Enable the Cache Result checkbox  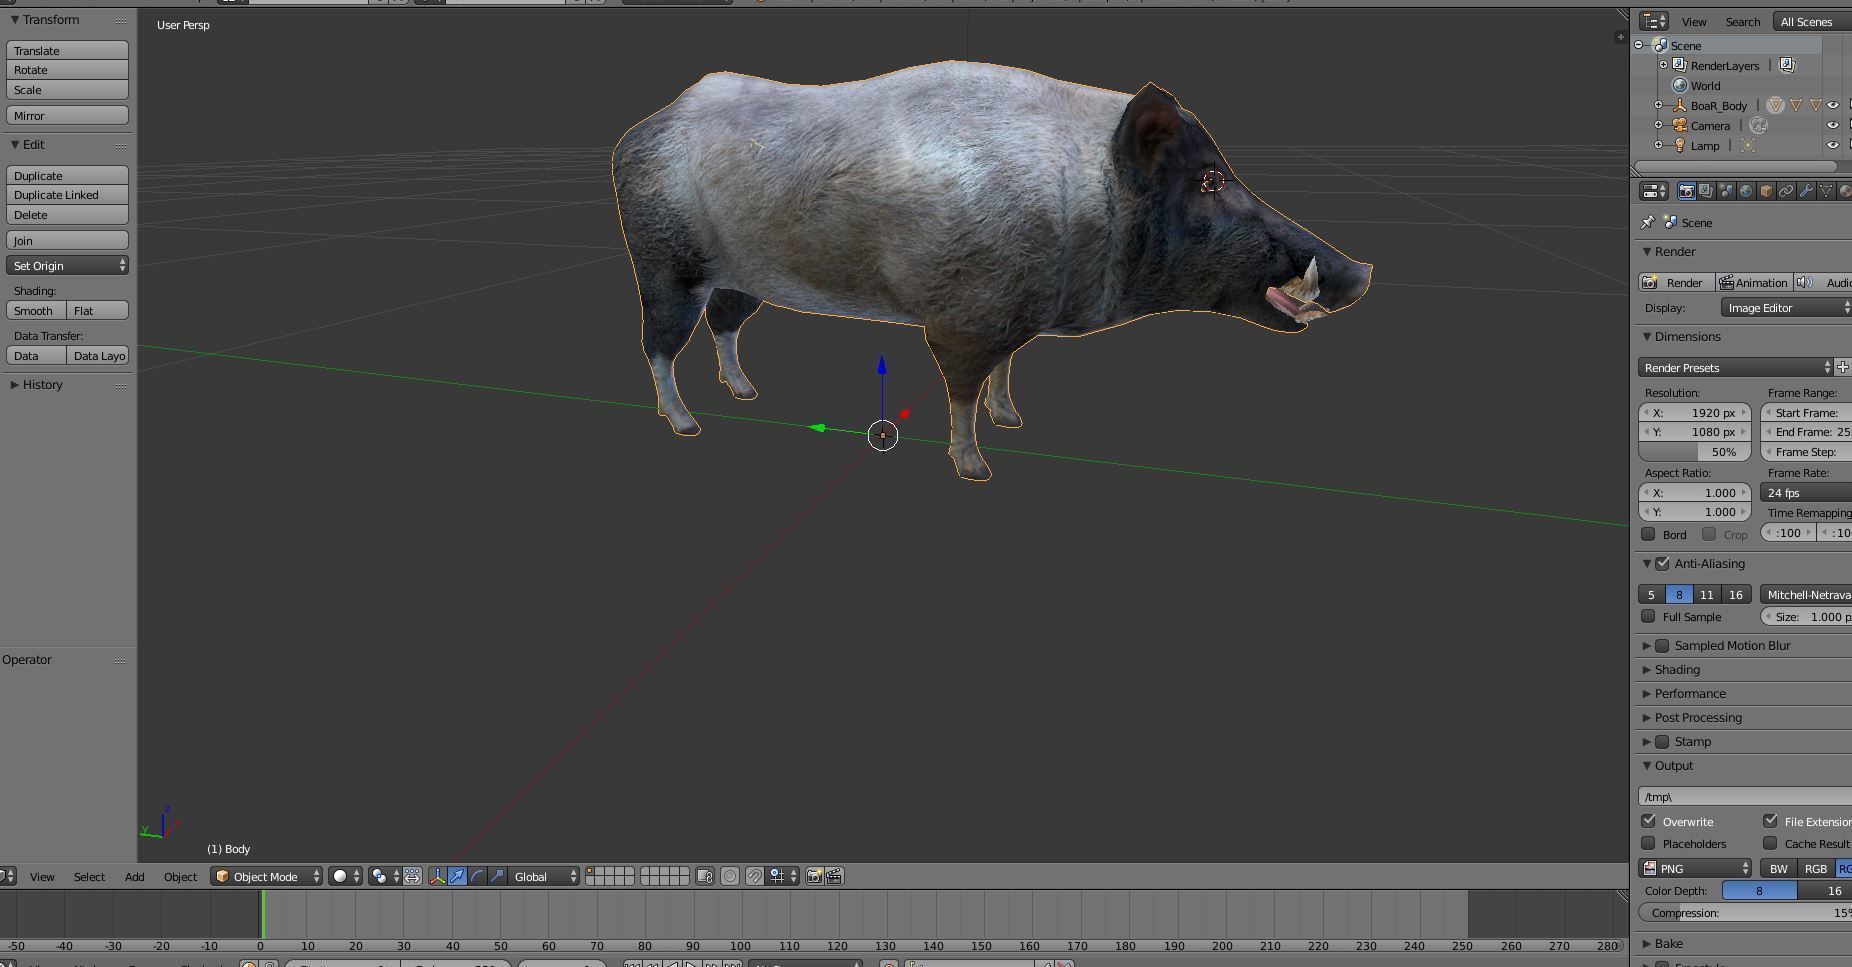[x=1770, y=843]
